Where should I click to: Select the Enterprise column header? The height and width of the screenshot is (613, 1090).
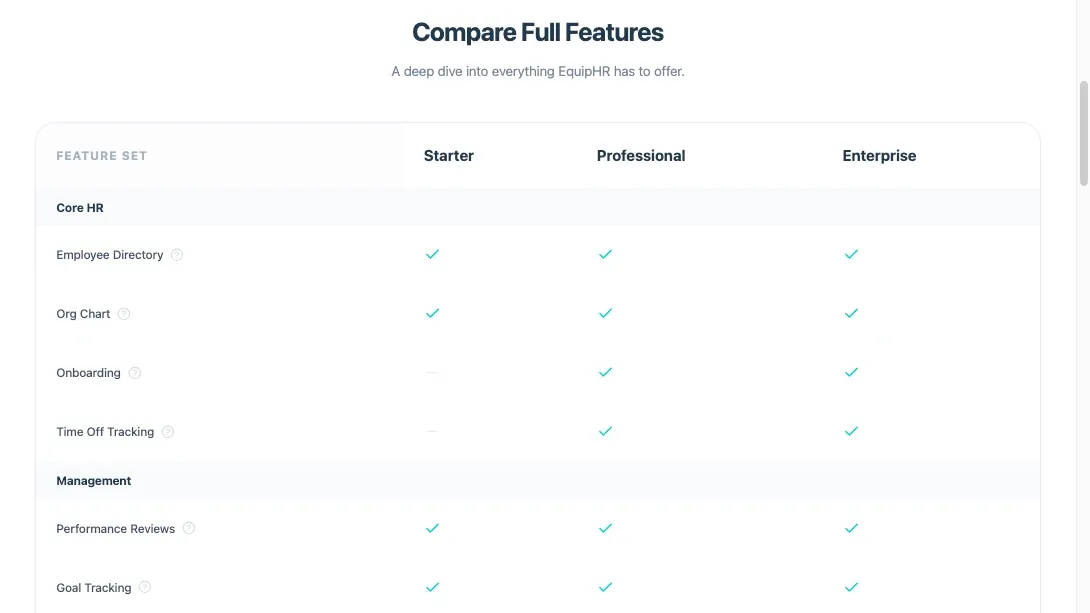879,156
